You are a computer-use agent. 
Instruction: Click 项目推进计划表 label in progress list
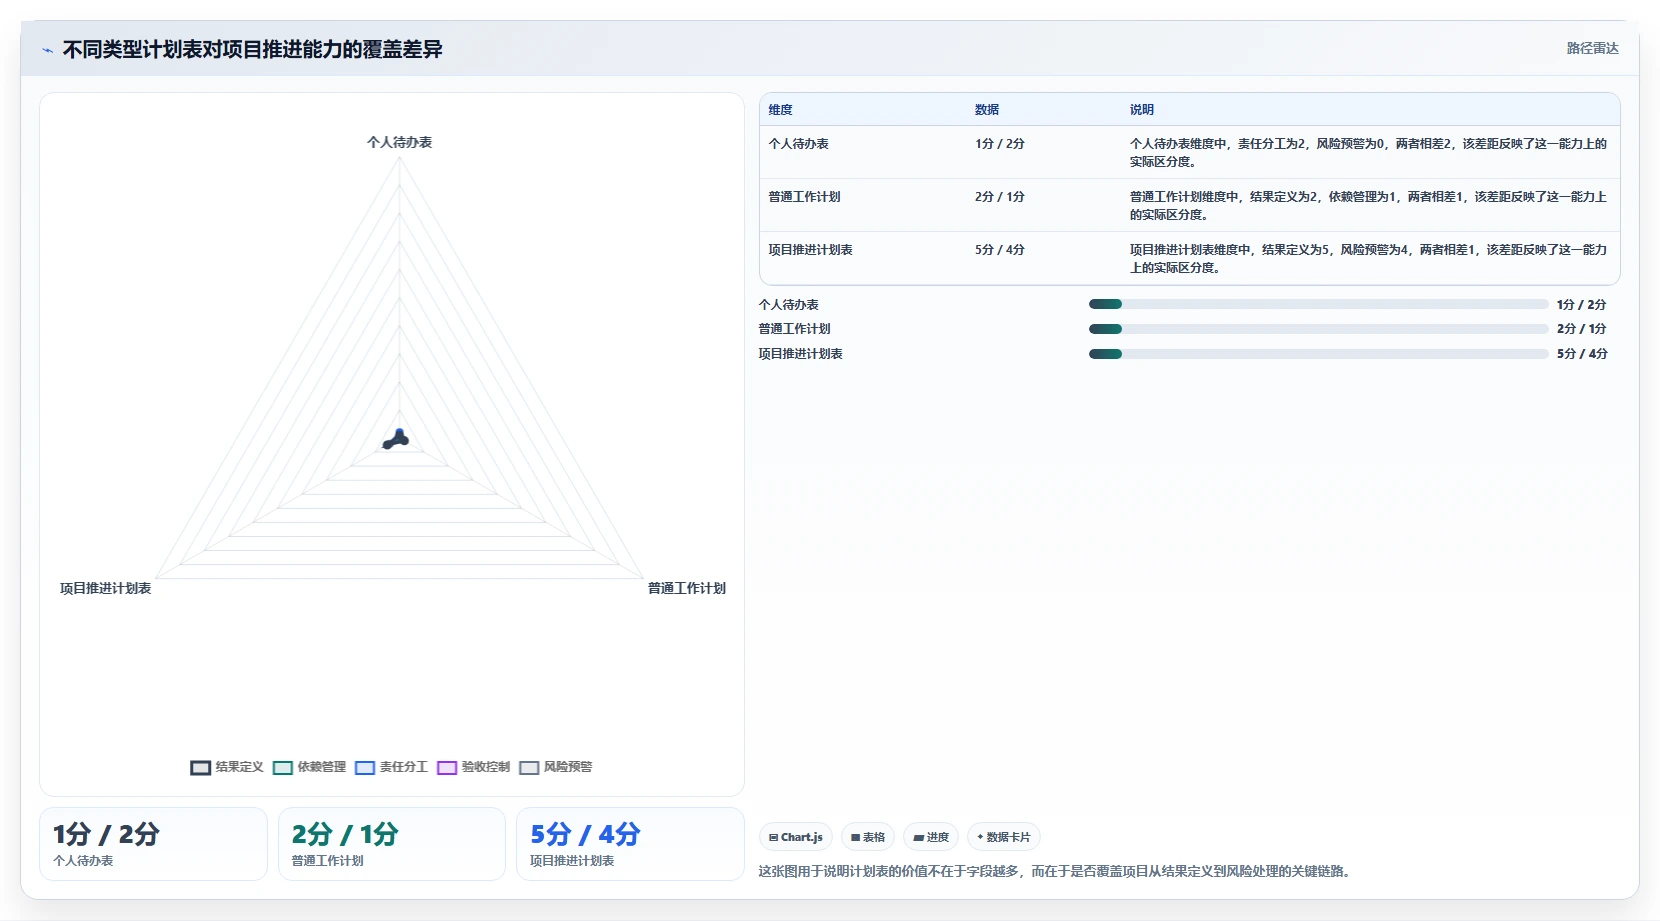click(x=801, y=354)
